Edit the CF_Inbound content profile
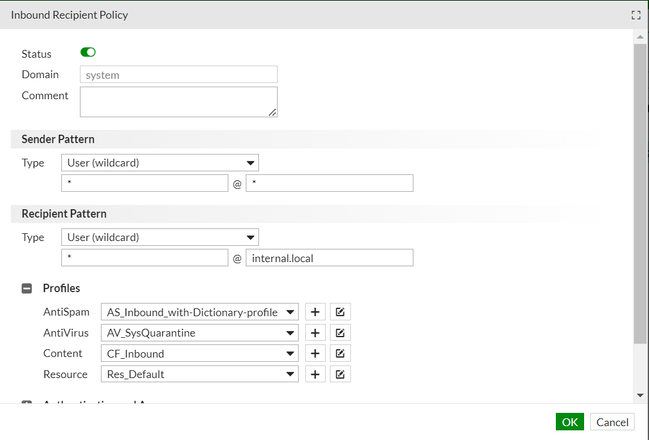649x440 pixels. 340,353
